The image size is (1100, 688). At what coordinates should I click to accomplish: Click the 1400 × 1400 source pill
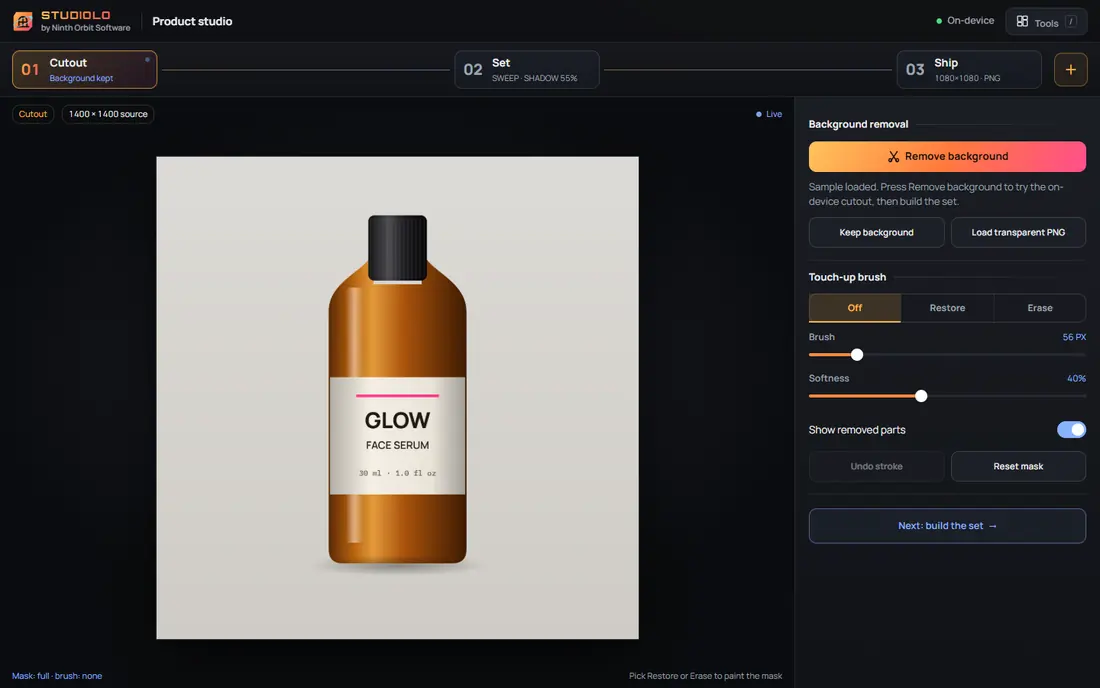[108, 114]
